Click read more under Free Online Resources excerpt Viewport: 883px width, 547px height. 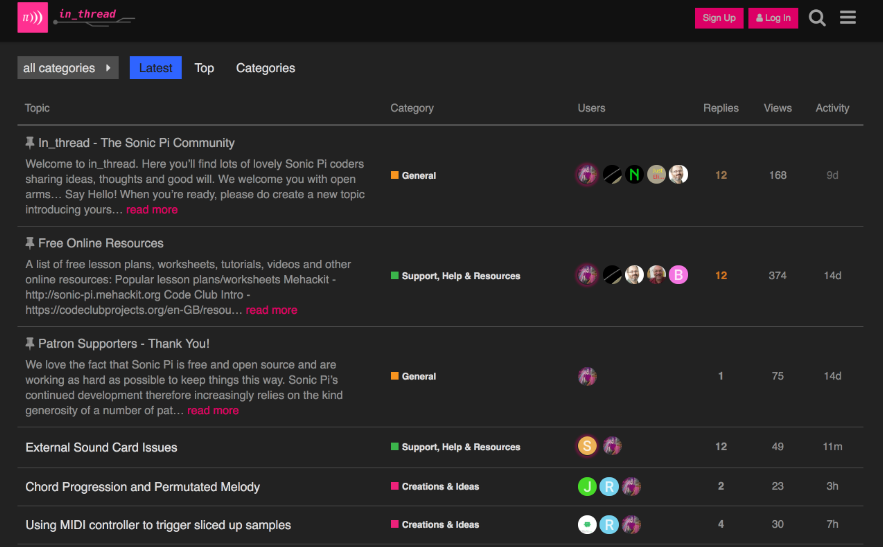[271, 310]
